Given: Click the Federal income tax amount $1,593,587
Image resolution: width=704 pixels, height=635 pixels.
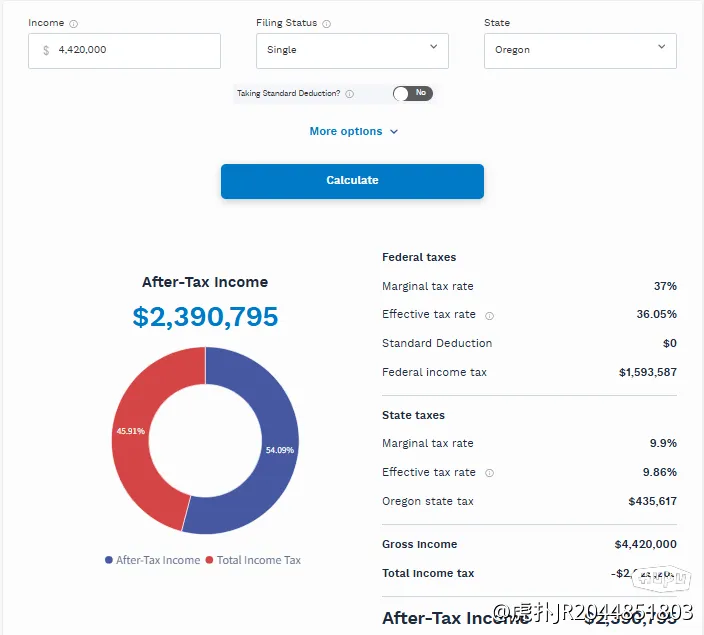Looking at the screenshot, I should 647,373.
